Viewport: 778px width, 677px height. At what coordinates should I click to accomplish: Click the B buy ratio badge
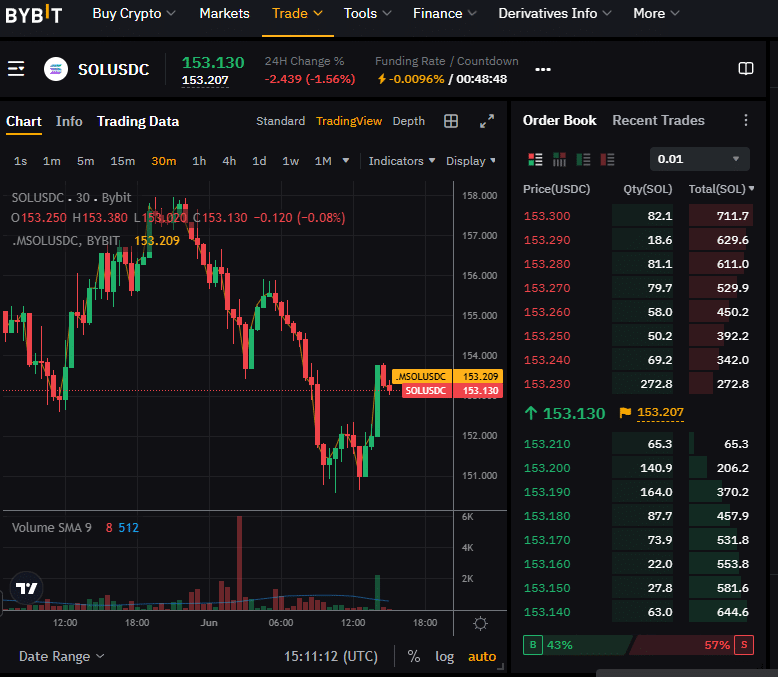pos(533,645)
